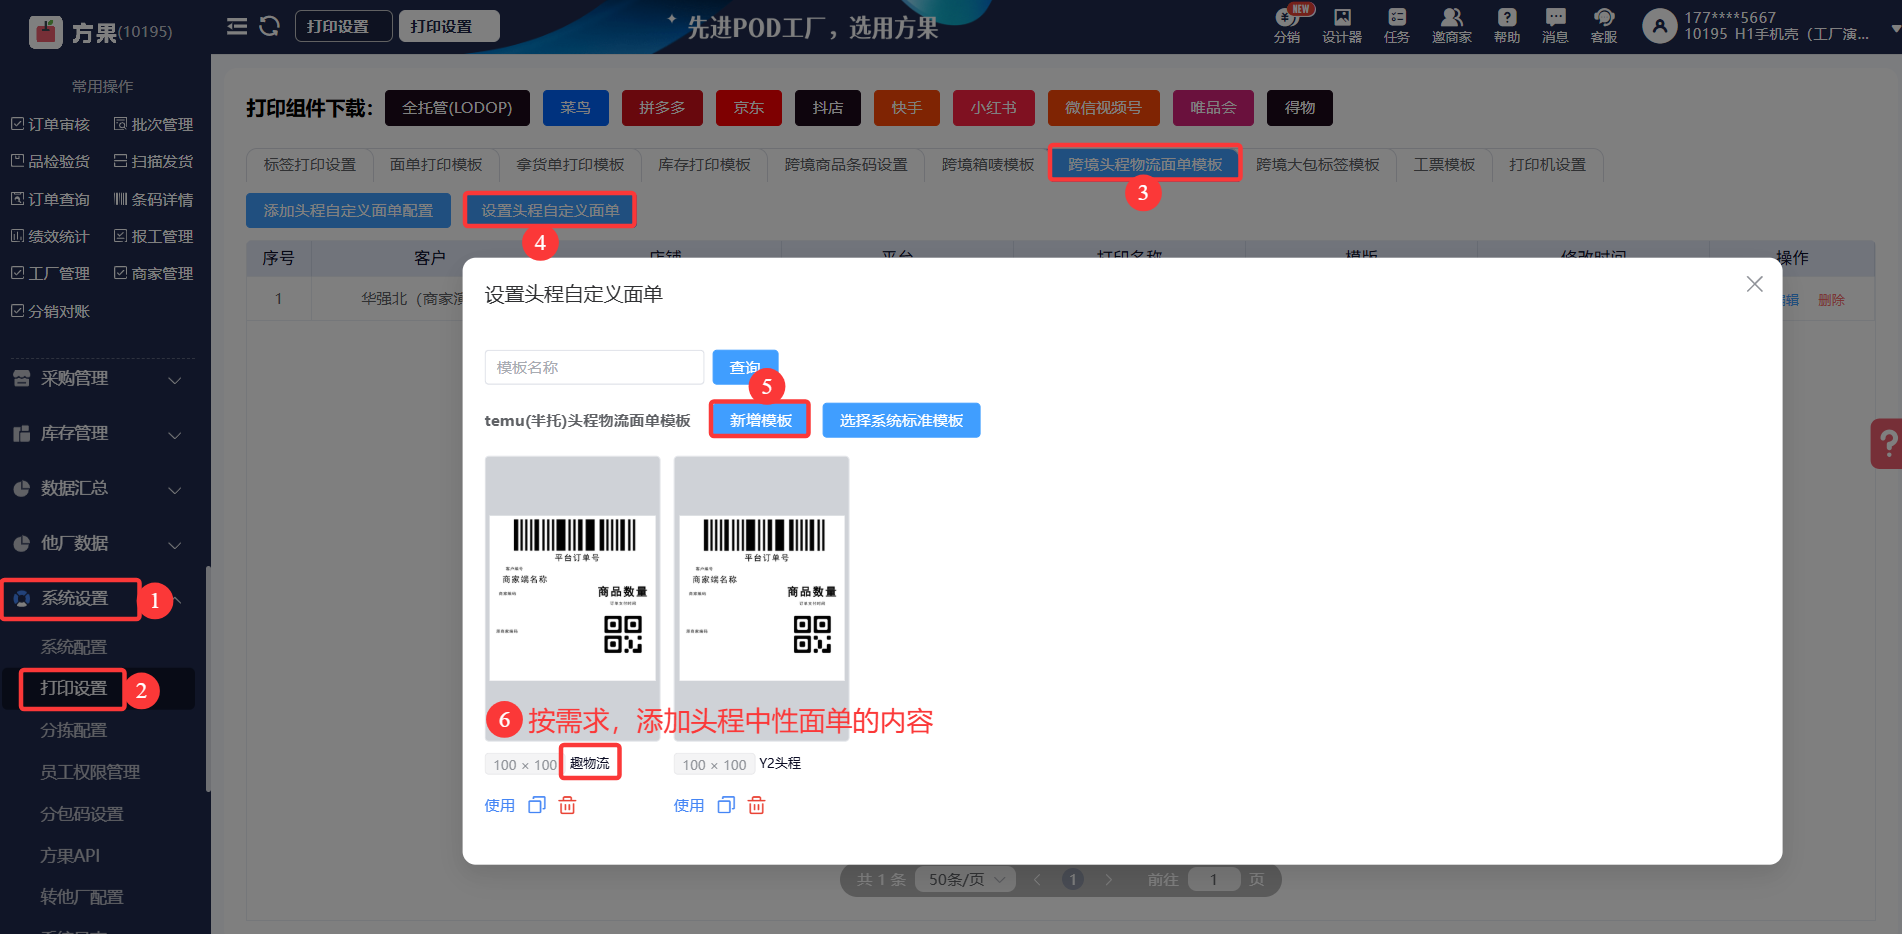This screenshot has width=1902, height=934.
Task: Select 分包码设置 in the sidebar submenu
Action: pyautogui.click(x=82, y=814)
